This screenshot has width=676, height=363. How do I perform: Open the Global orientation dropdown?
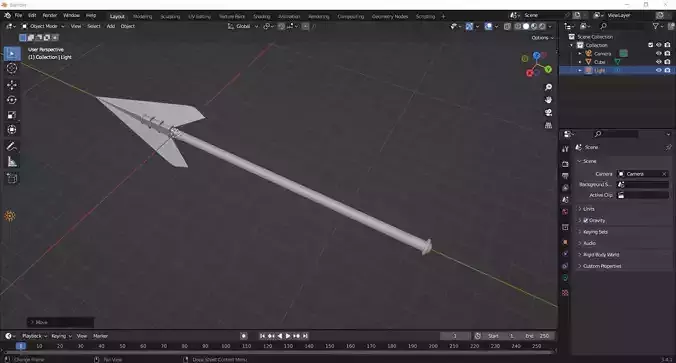pos(243,26)
